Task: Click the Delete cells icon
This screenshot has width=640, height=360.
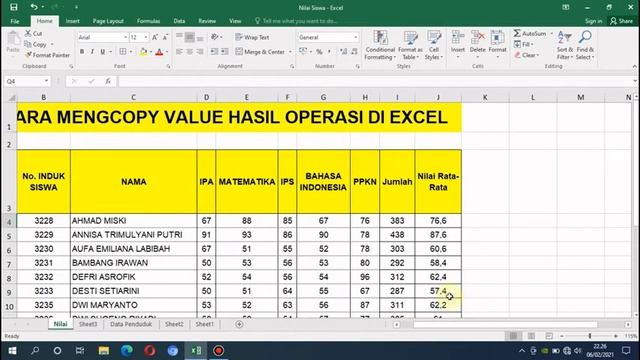Action: (x=477, y=38)
